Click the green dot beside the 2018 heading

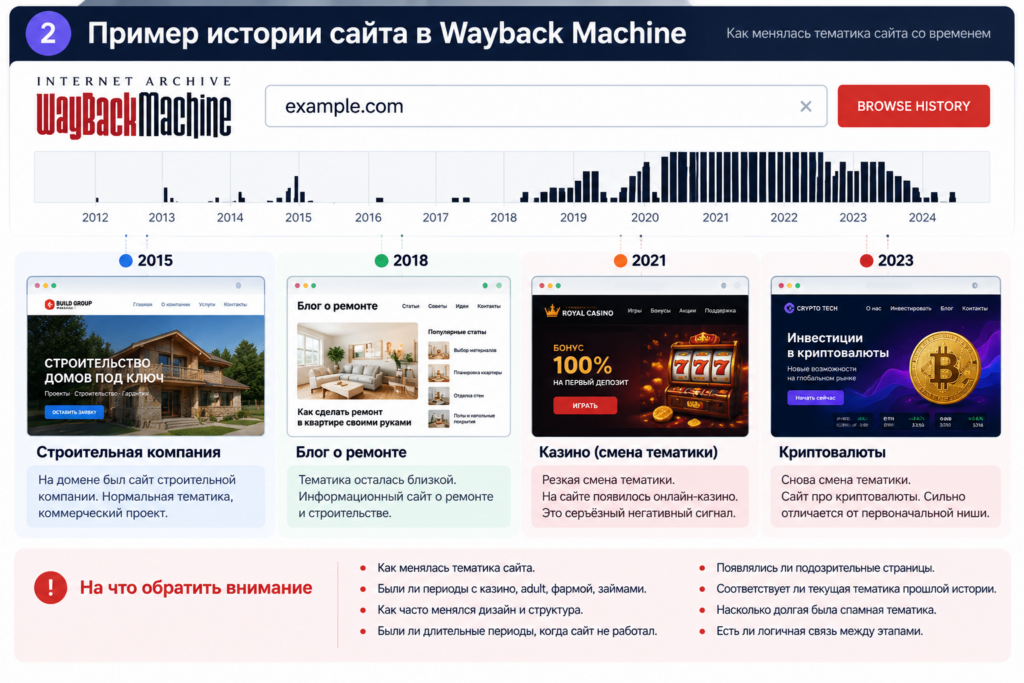coord(381,261)
